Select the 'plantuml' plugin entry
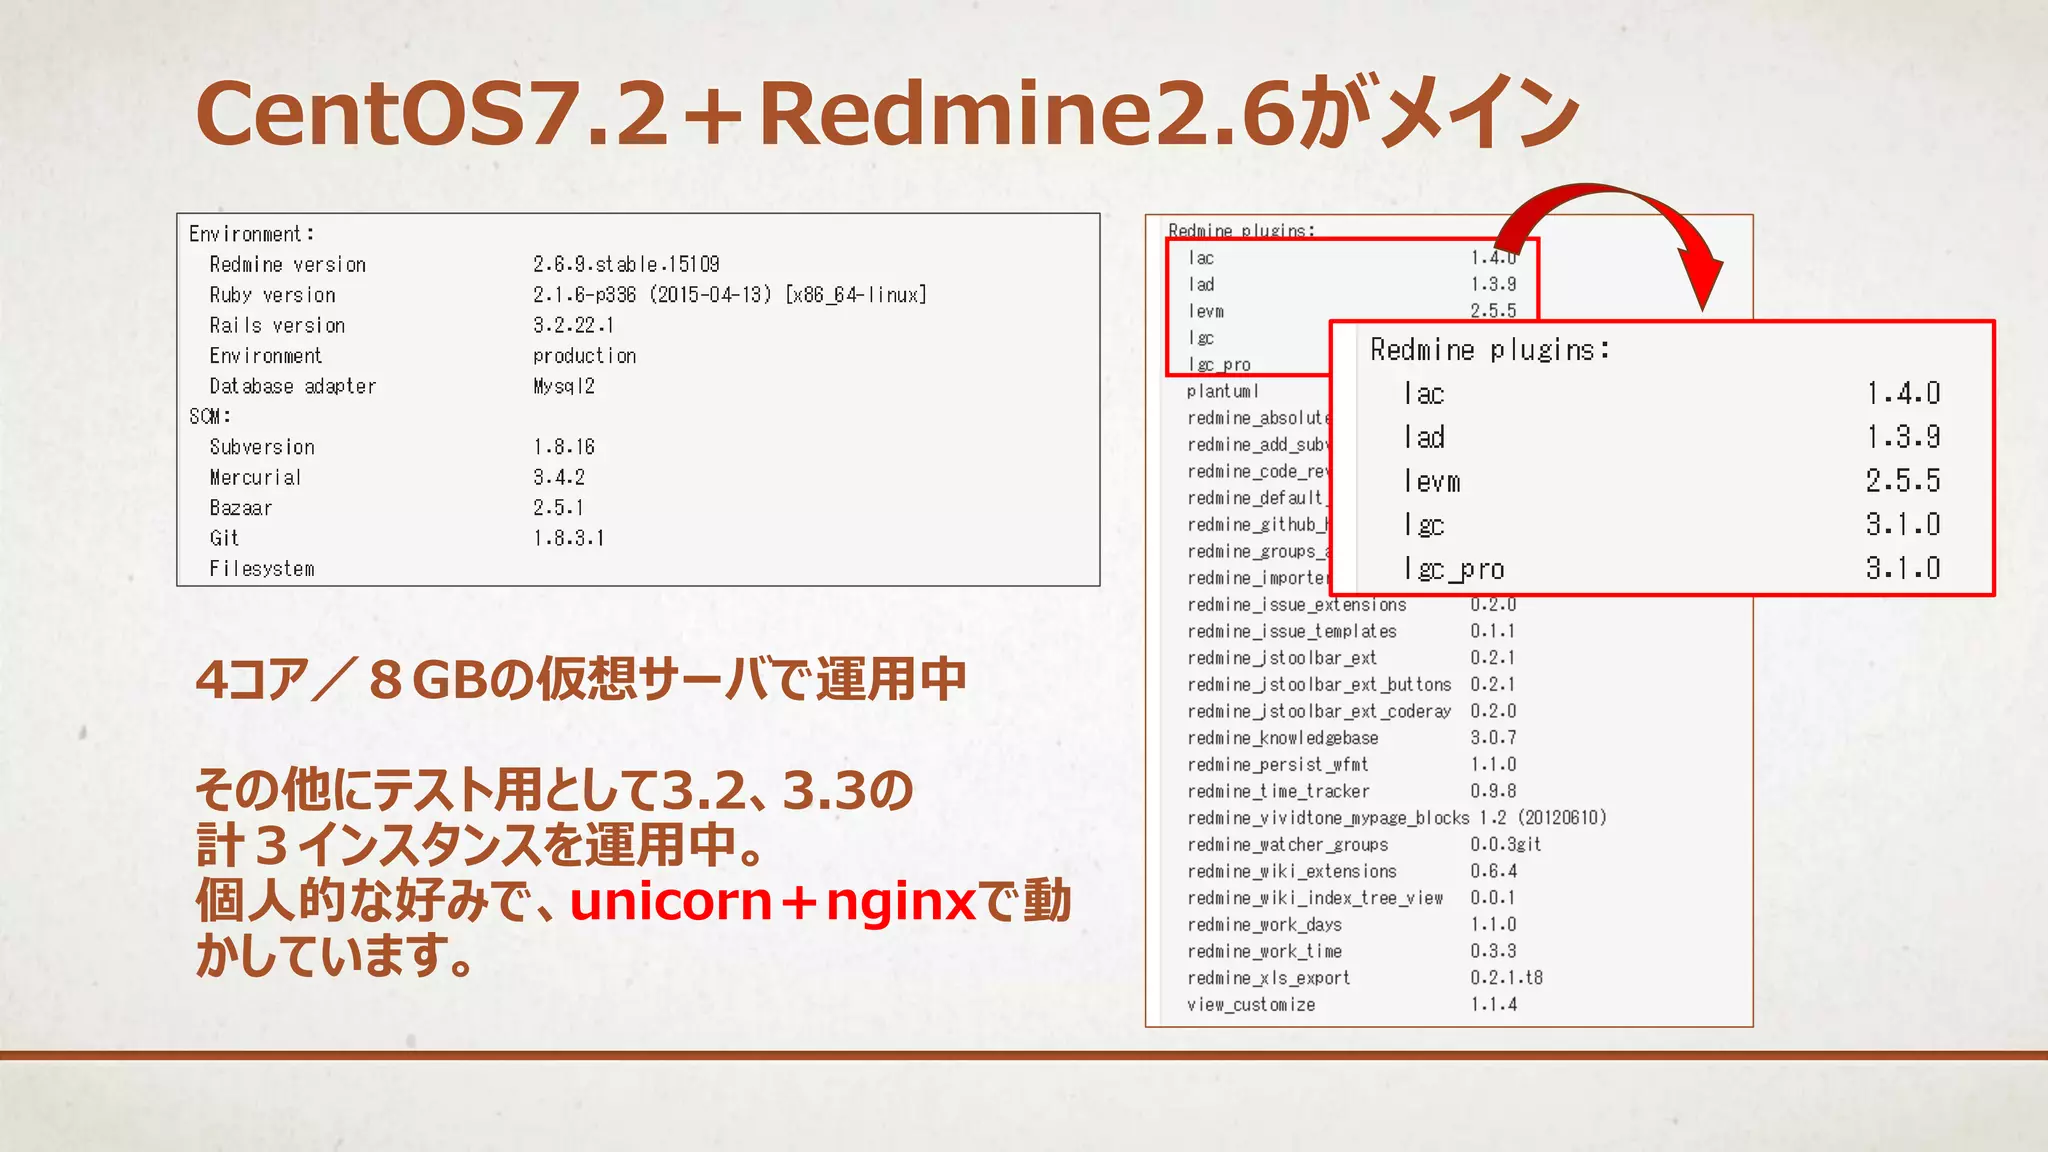This screenshot has height=1152, width=2048. click(1223, 392)
